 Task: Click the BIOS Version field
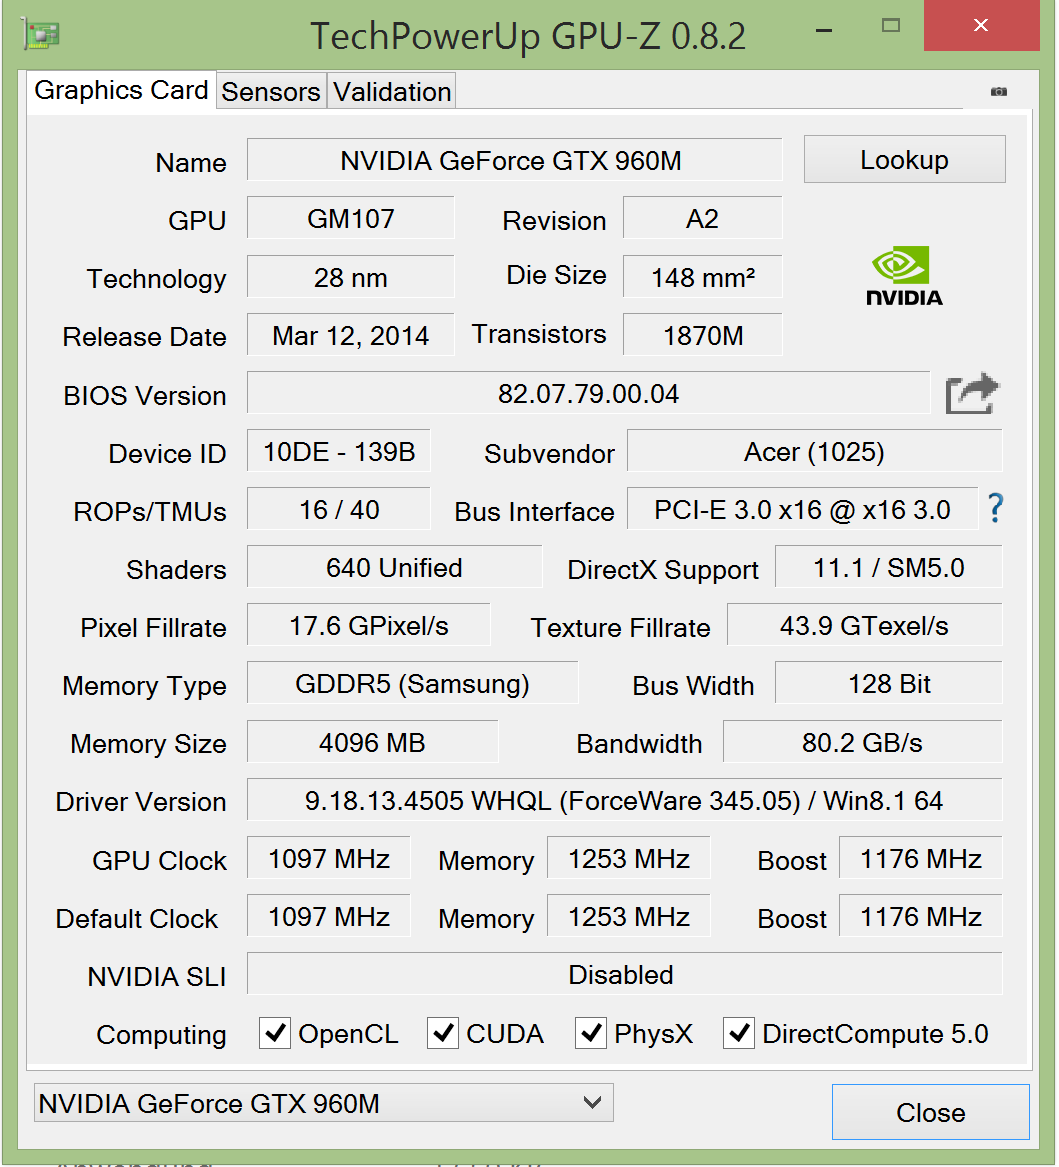[588, 393]
